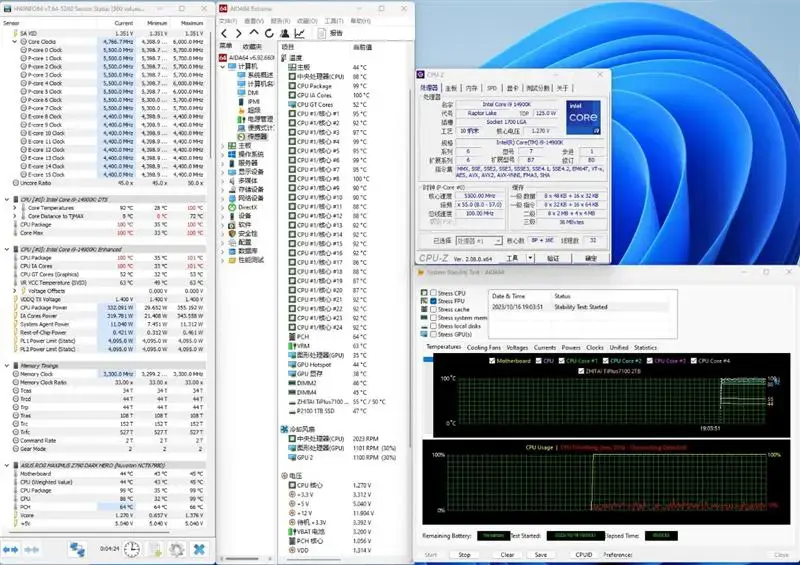
Task: Uncheck the Stress FPU checkbox
Action: pos(431,301)
